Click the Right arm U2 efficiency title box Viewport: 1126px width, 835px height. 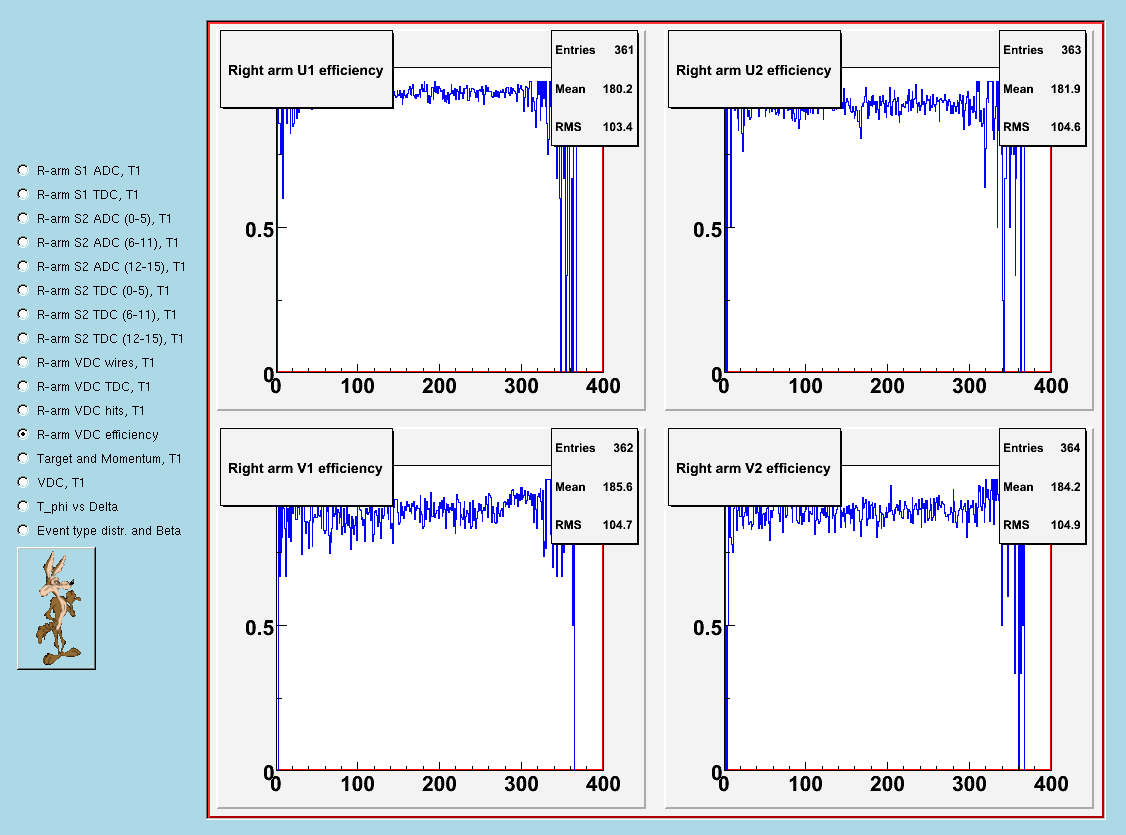coord(754,70)
